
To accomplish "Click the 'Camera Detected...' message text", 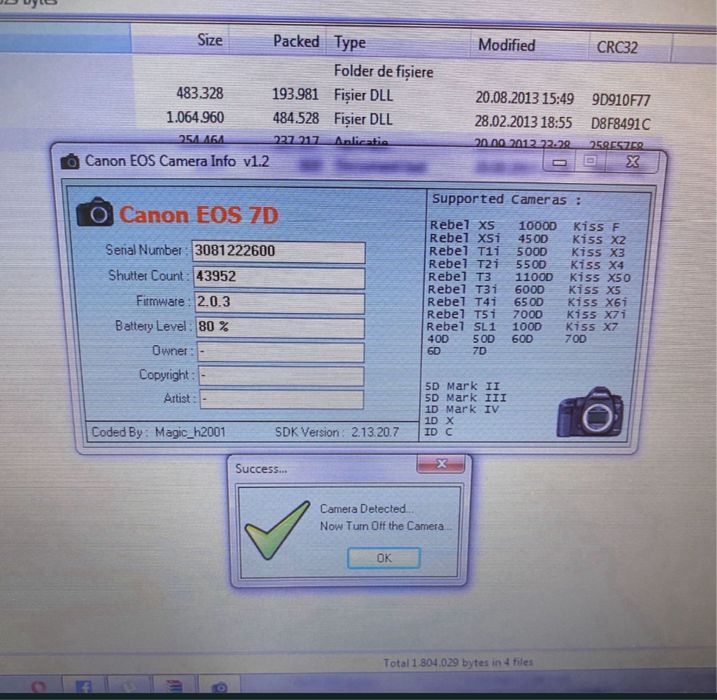I will [x=367, y=508].
